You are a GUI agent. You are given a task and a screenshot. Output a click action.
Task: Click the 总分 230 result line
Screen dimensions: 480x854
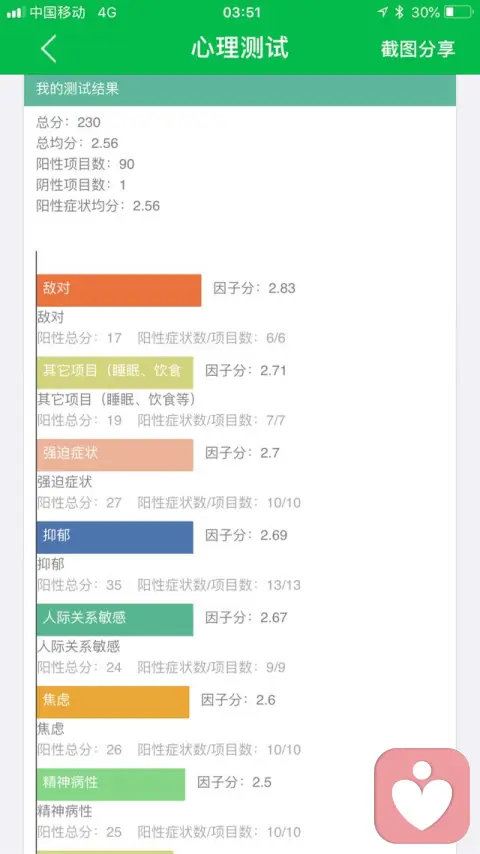69,122
